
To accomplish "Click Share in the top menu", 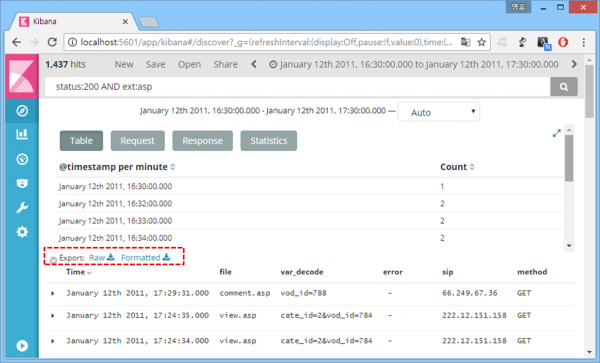I will [x=225, y=64].
